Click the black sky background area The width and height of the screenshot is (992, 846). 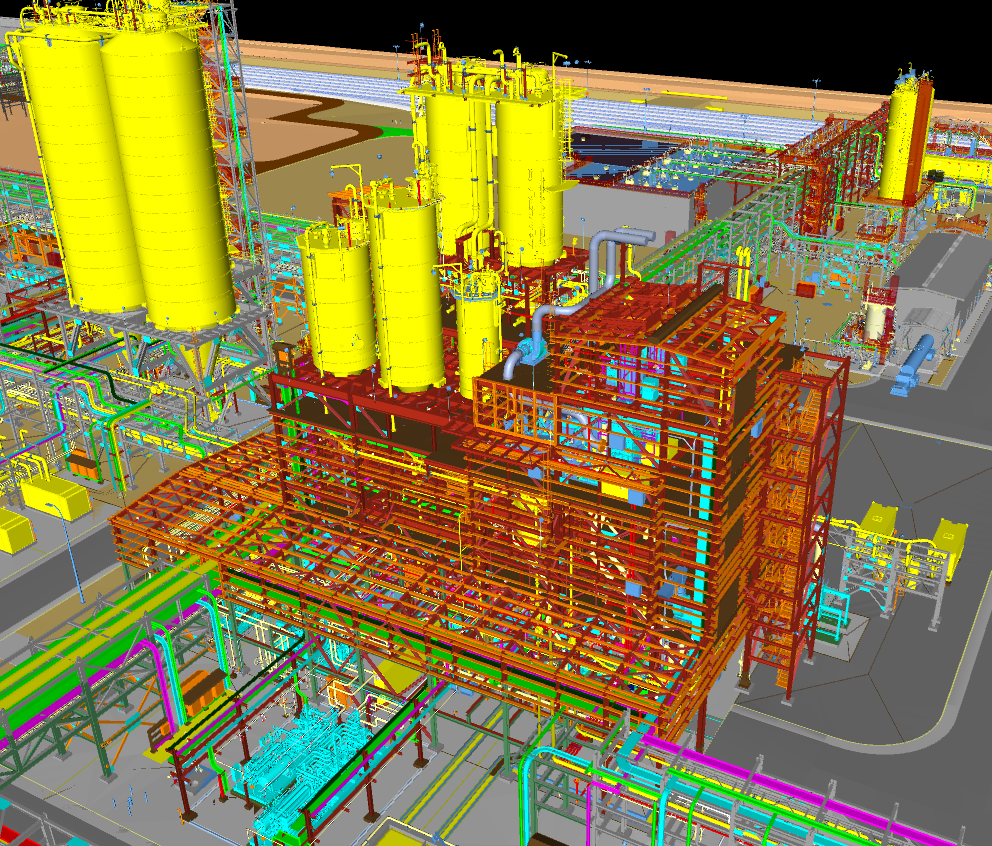(x=700, y=30)
